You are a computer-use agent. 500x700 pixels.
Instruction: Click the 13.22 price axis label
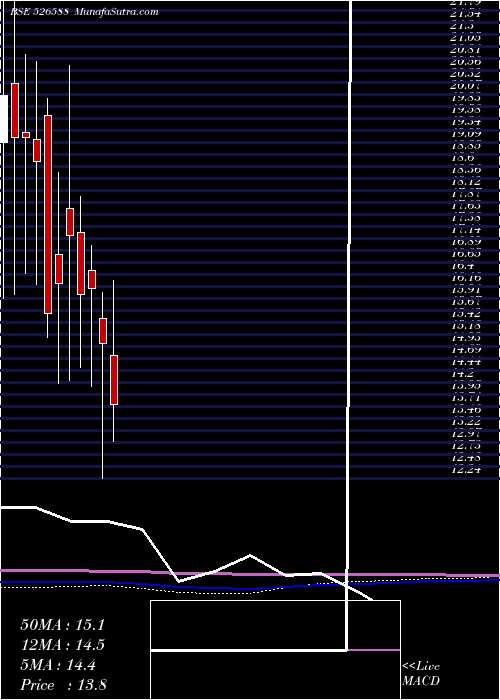point(466,421)
